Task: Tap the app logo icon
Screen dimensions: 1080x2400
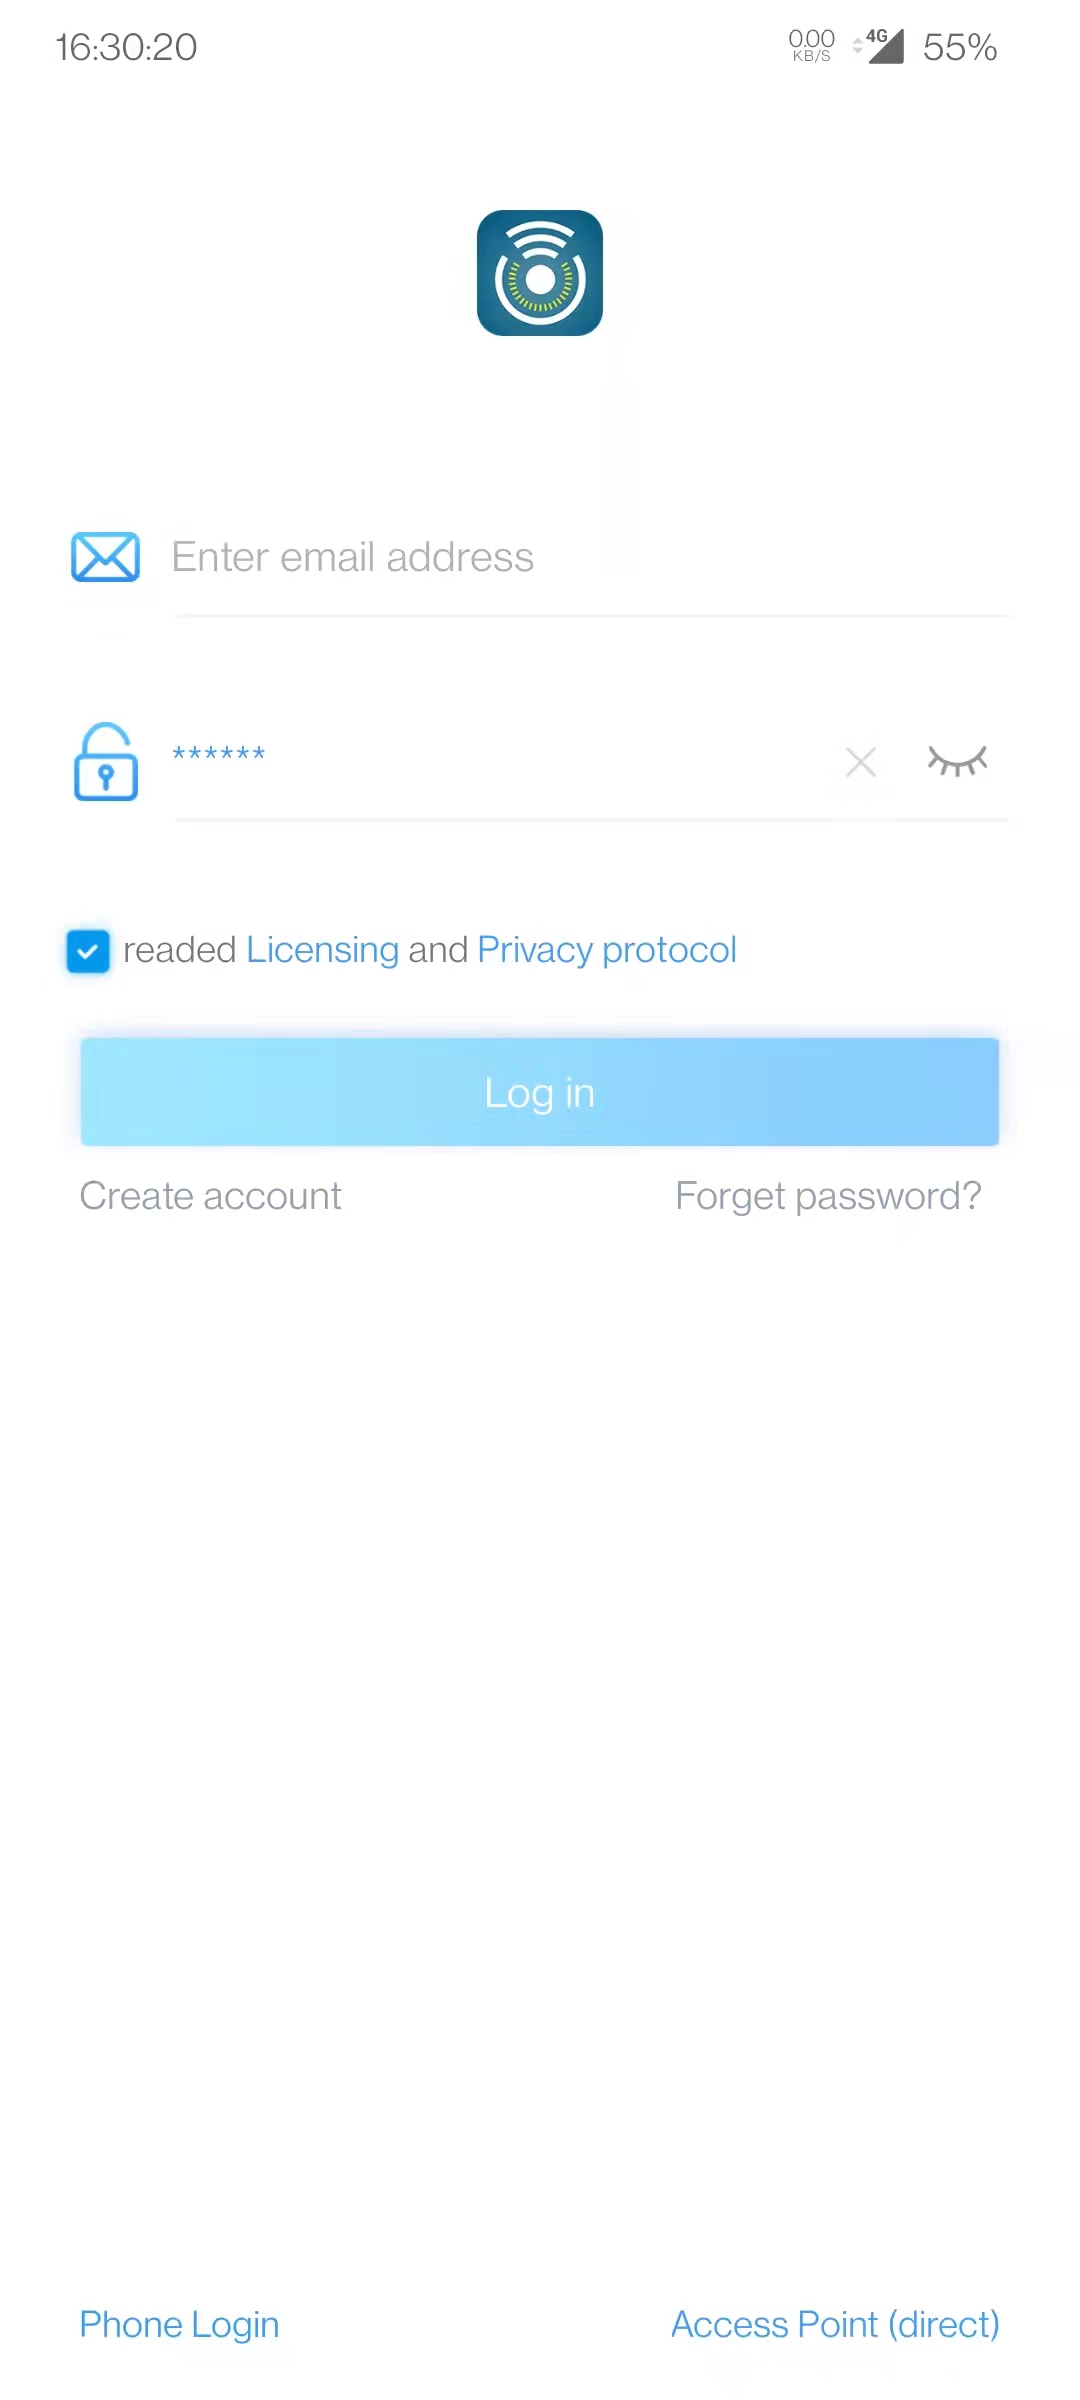Action: [540, 273]
